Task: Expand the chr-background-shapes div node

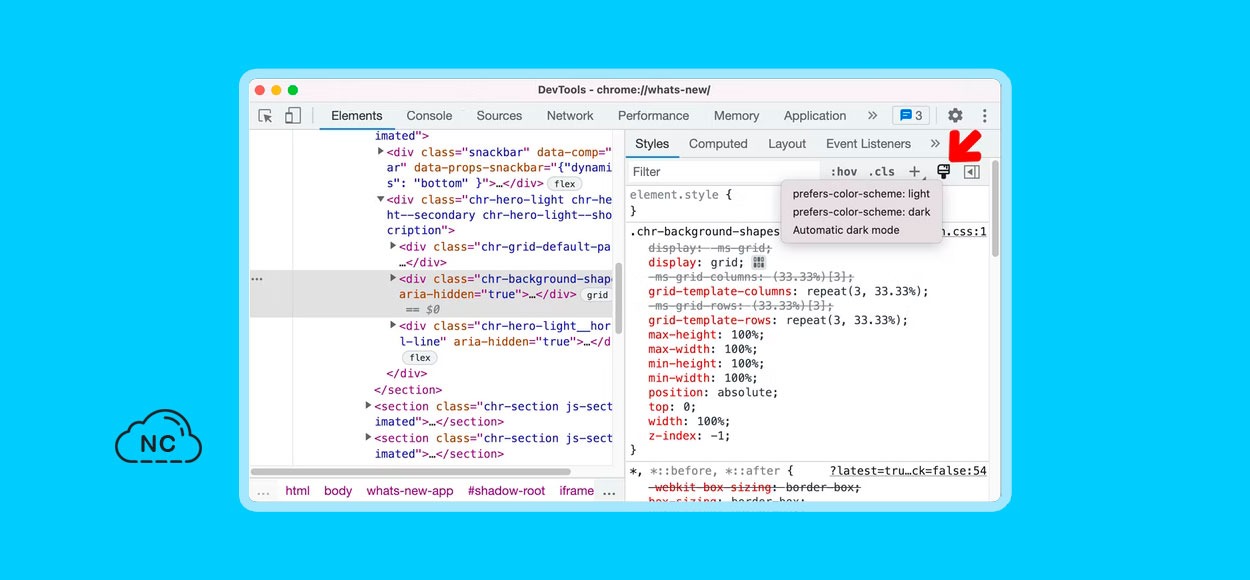Action: click(x=393, y=278)
